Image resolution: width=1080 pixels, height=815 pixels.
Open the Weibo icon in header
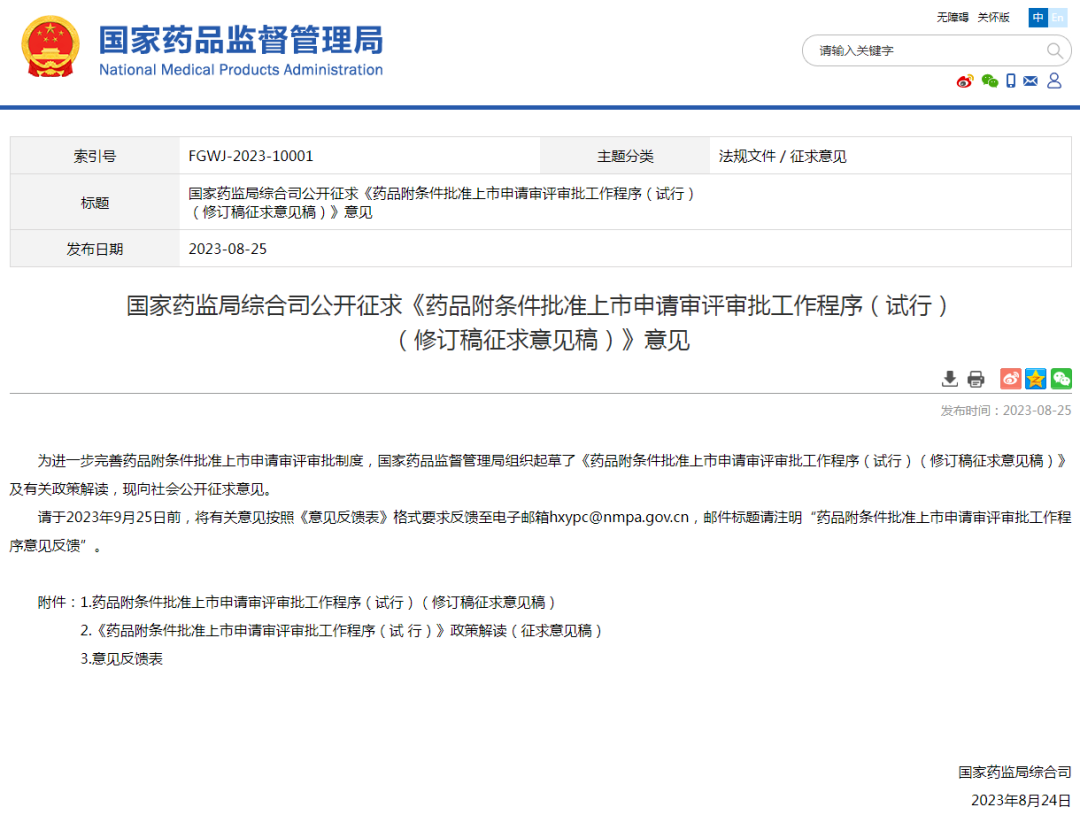tap(965, 81)
